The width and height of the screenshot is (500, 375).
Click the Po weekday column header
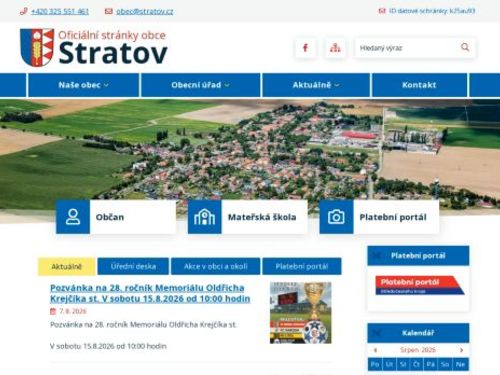tap(375, 364)
